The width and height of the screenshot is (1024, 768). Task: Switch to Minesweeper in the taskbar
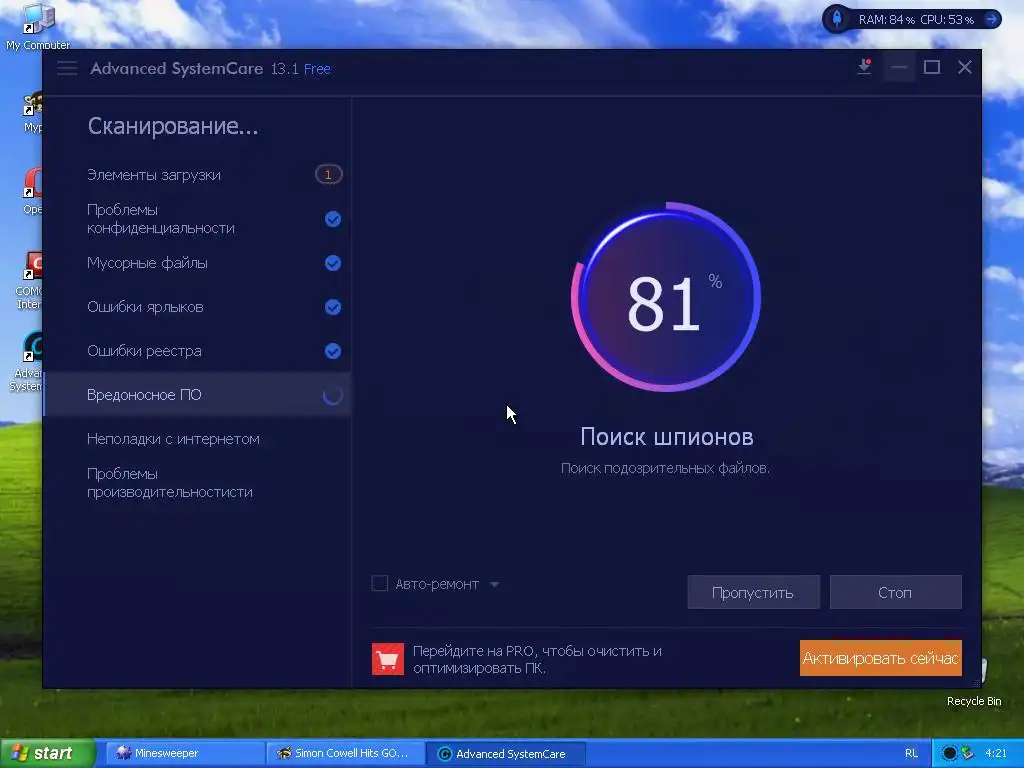point(184,753)
